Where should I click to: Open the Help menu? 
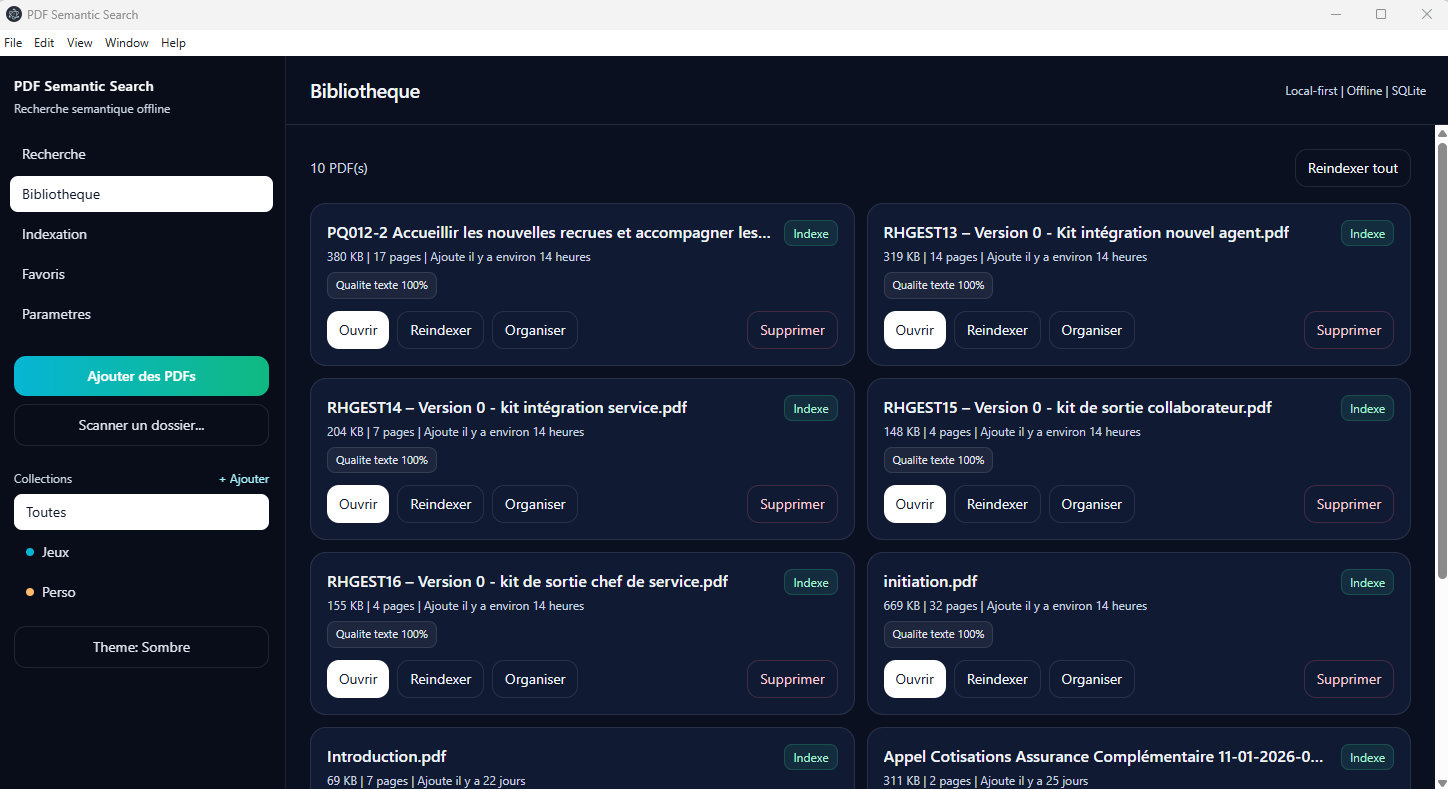[x=173, y=43]
